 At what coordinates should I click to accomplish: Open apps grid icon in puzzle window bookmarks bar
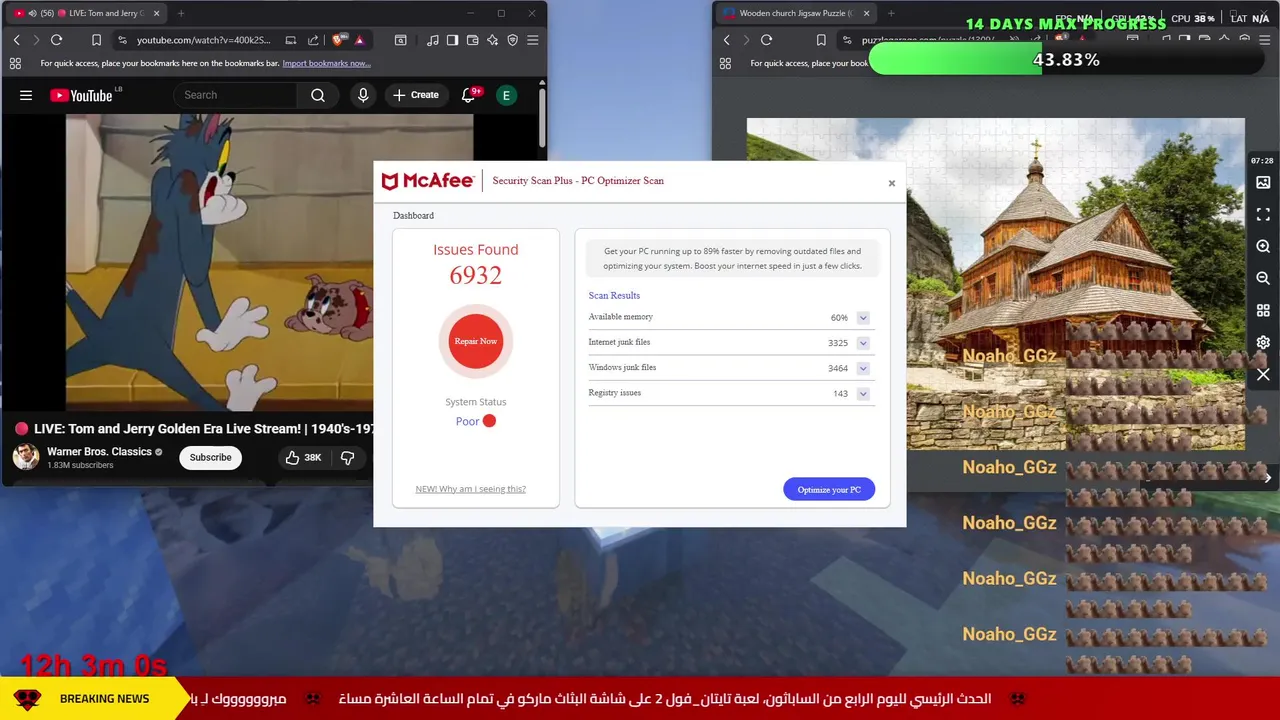click(x=725, y=63)
